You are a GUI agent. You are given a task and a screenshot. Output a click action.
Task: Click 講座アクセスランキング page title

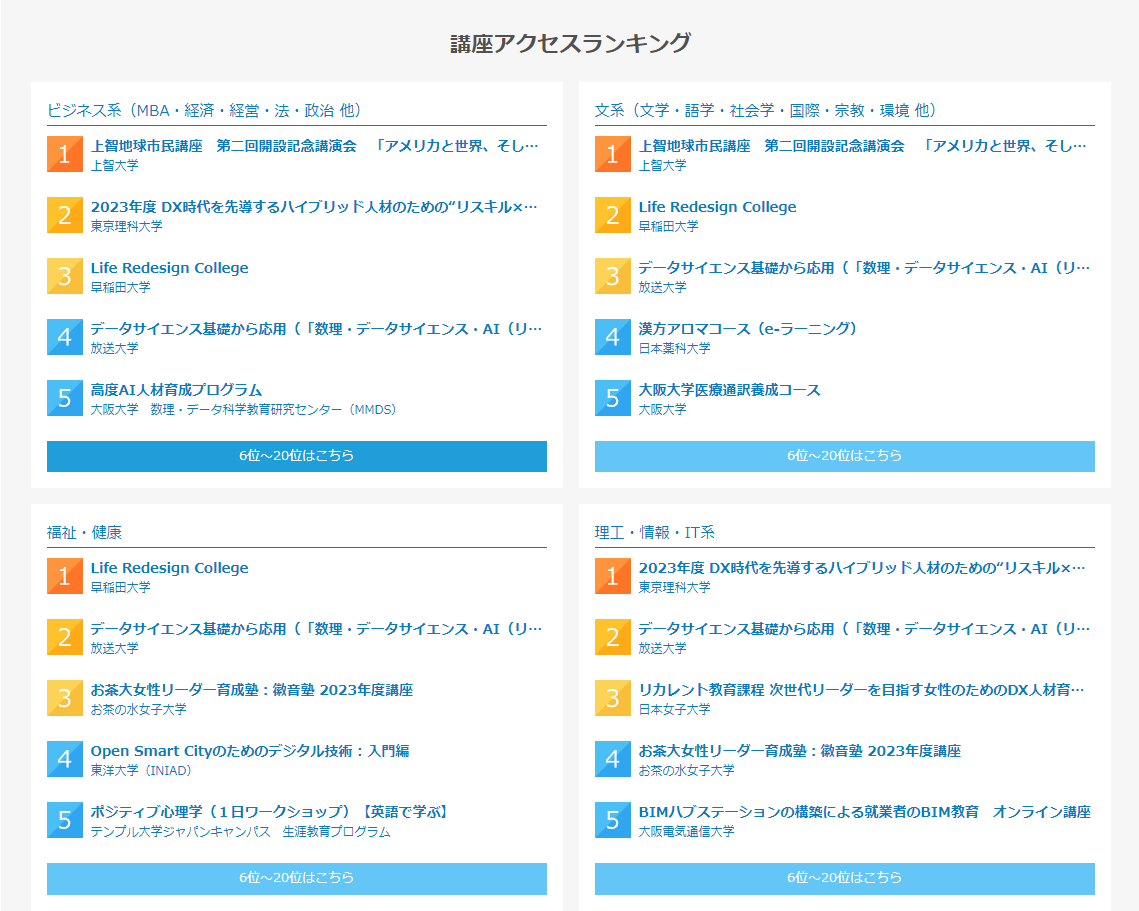coord(570,43)
